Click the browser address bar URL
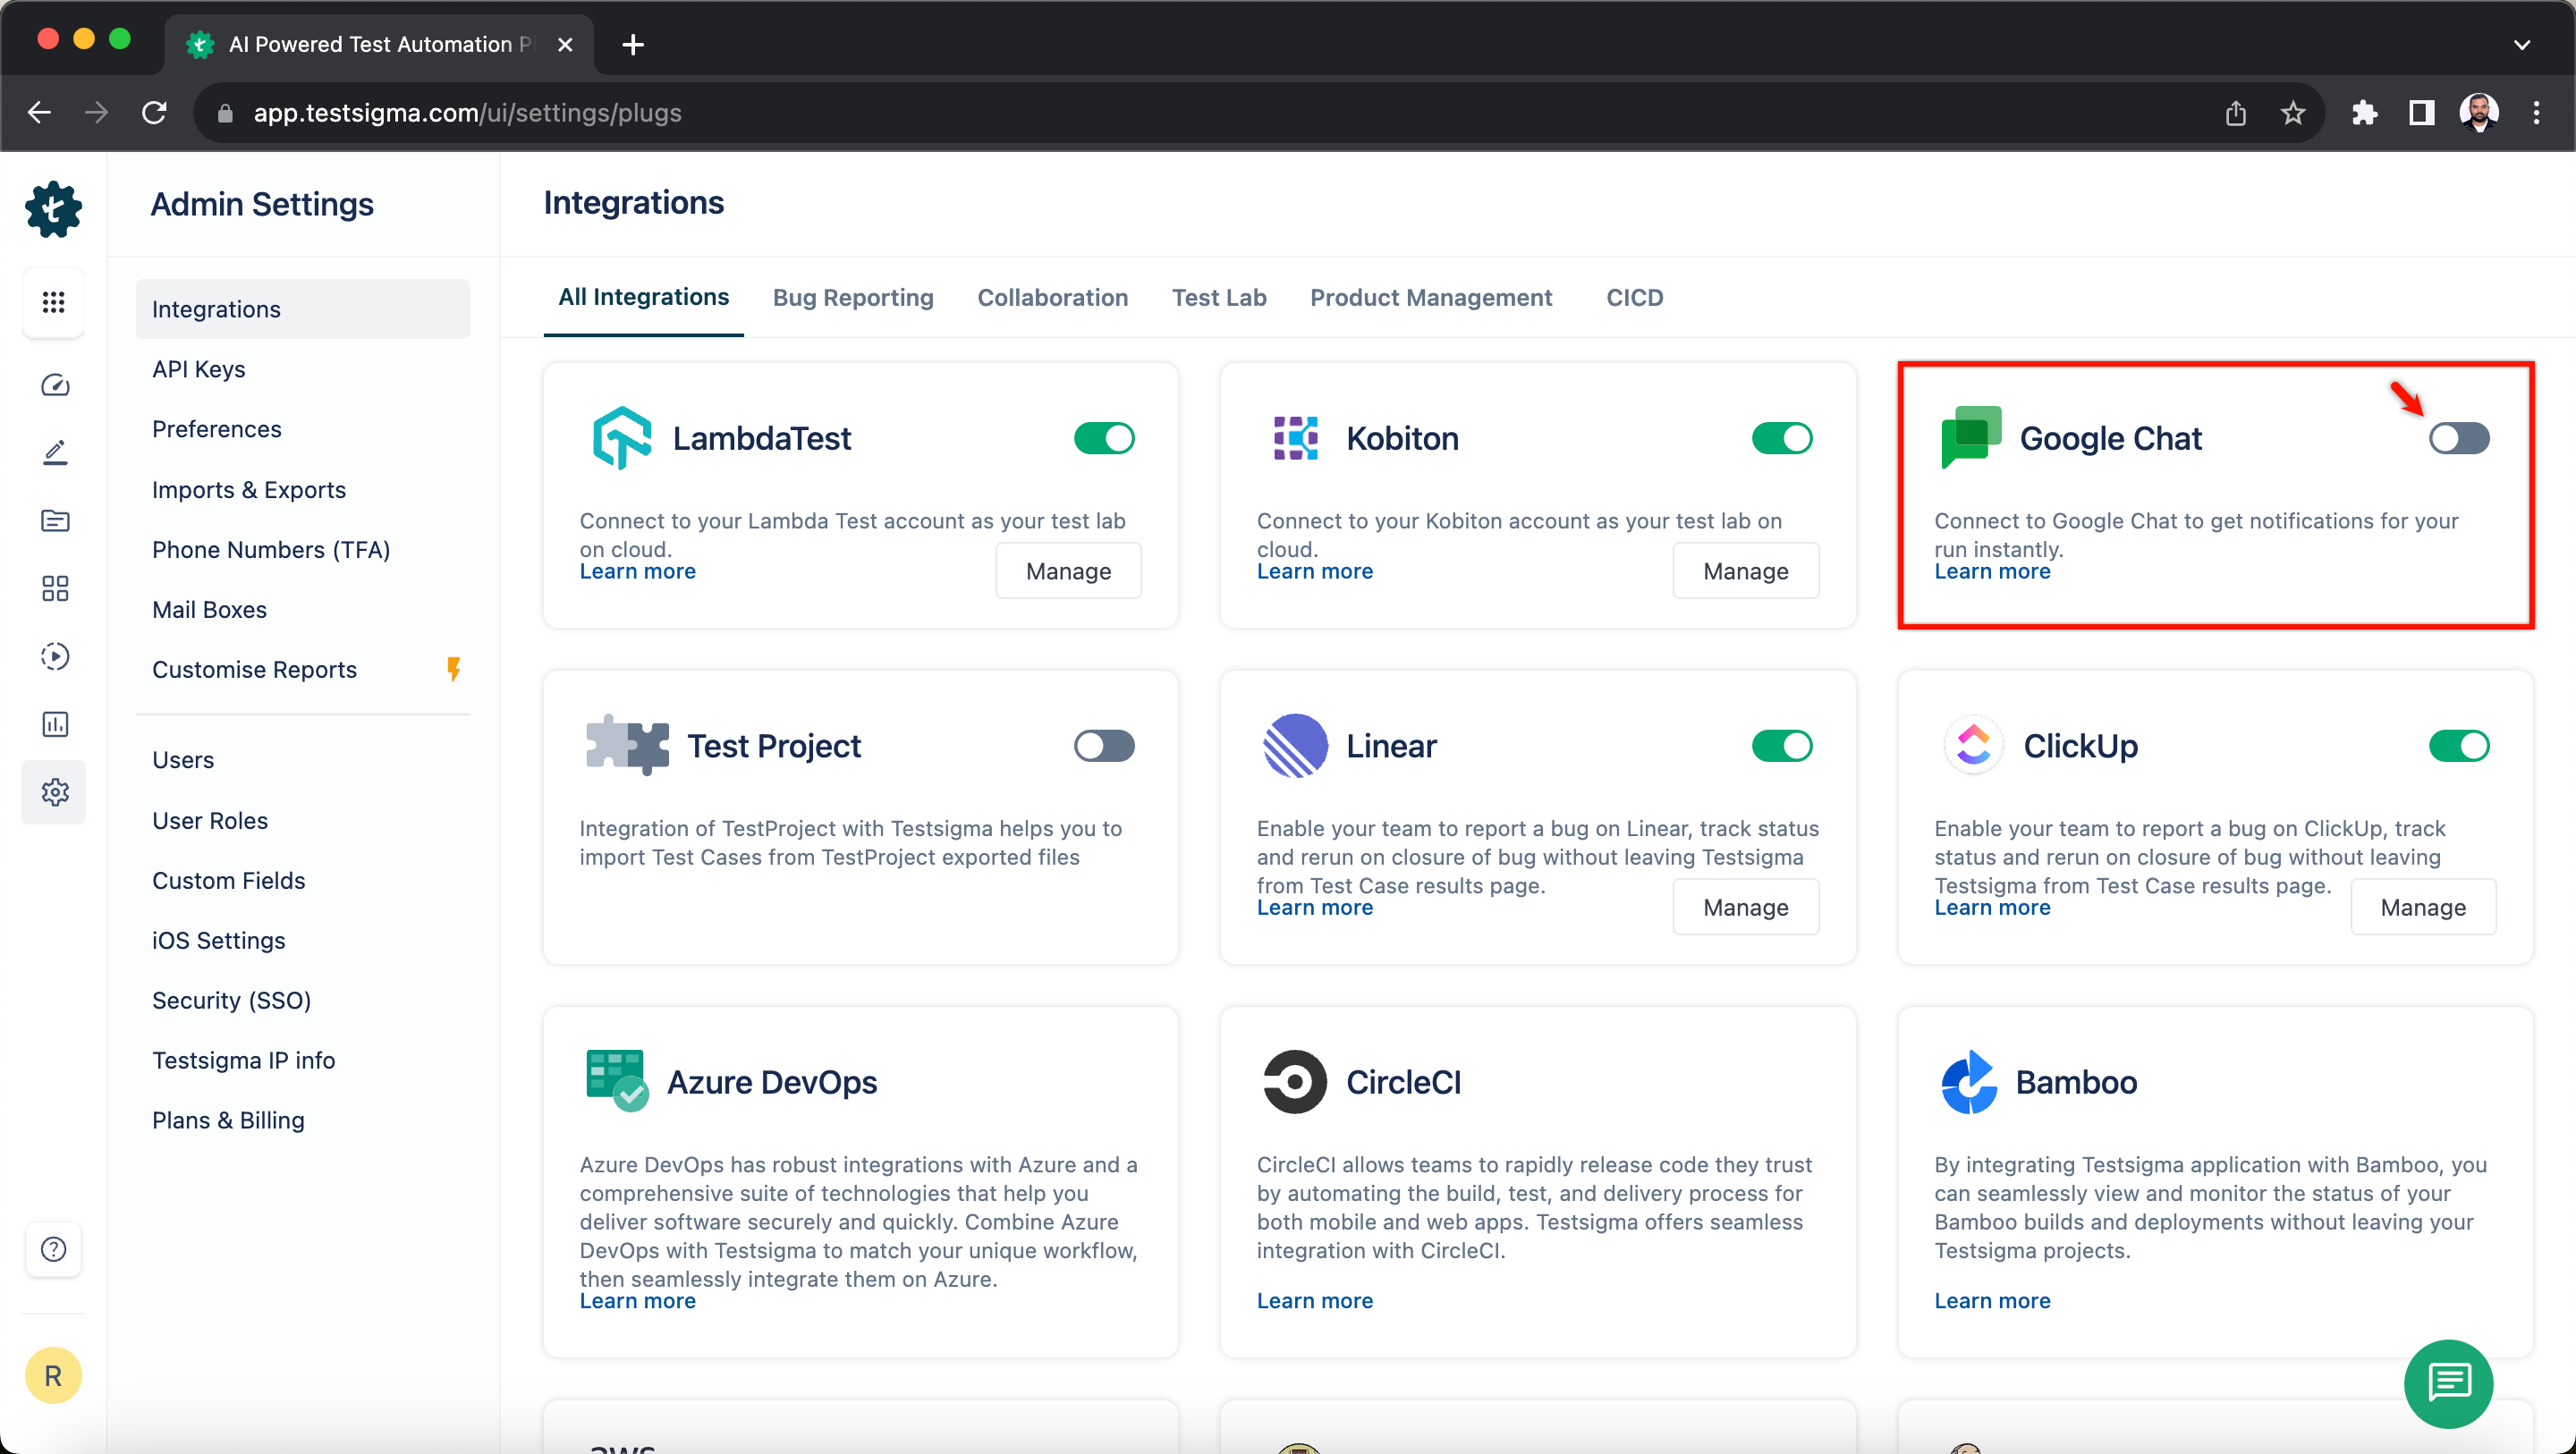The image size is (2576, 1454). 467,113
